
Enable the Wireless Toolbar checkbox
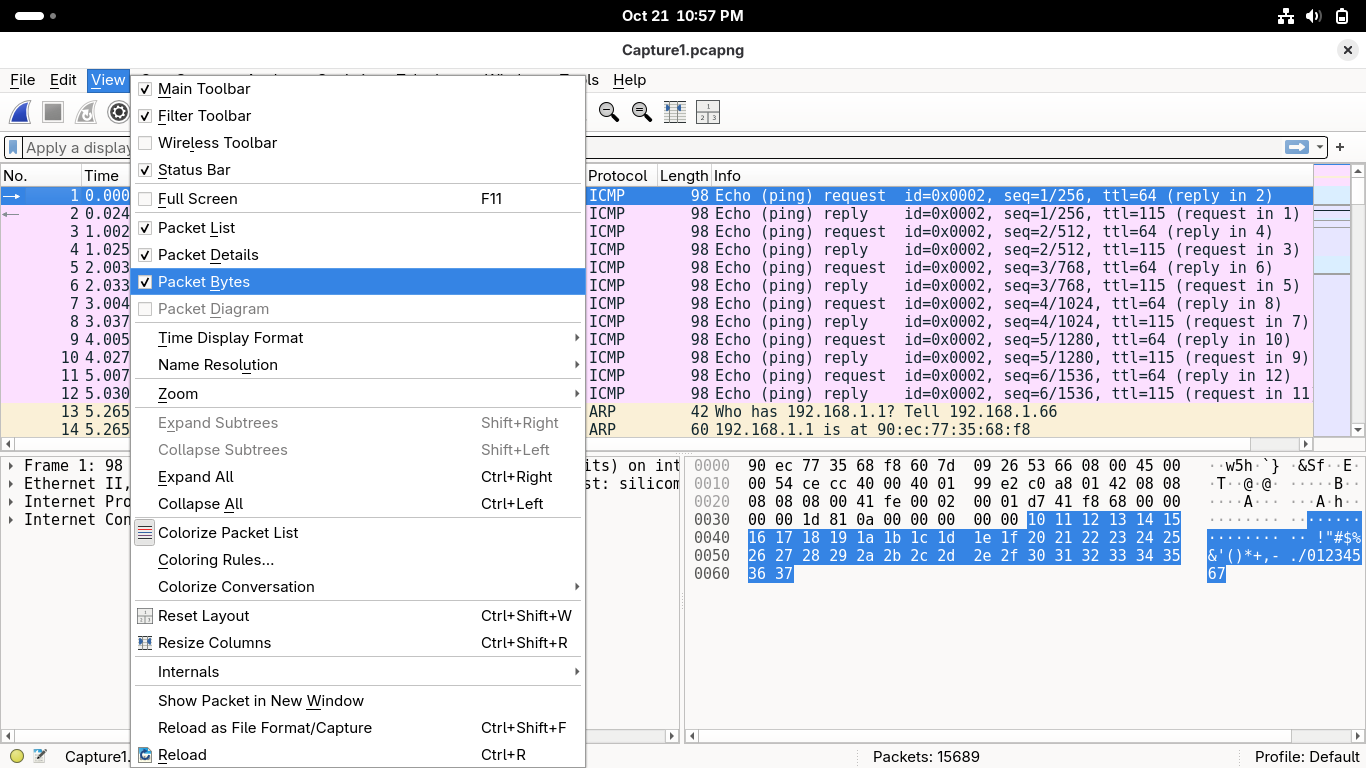[217, 143]
